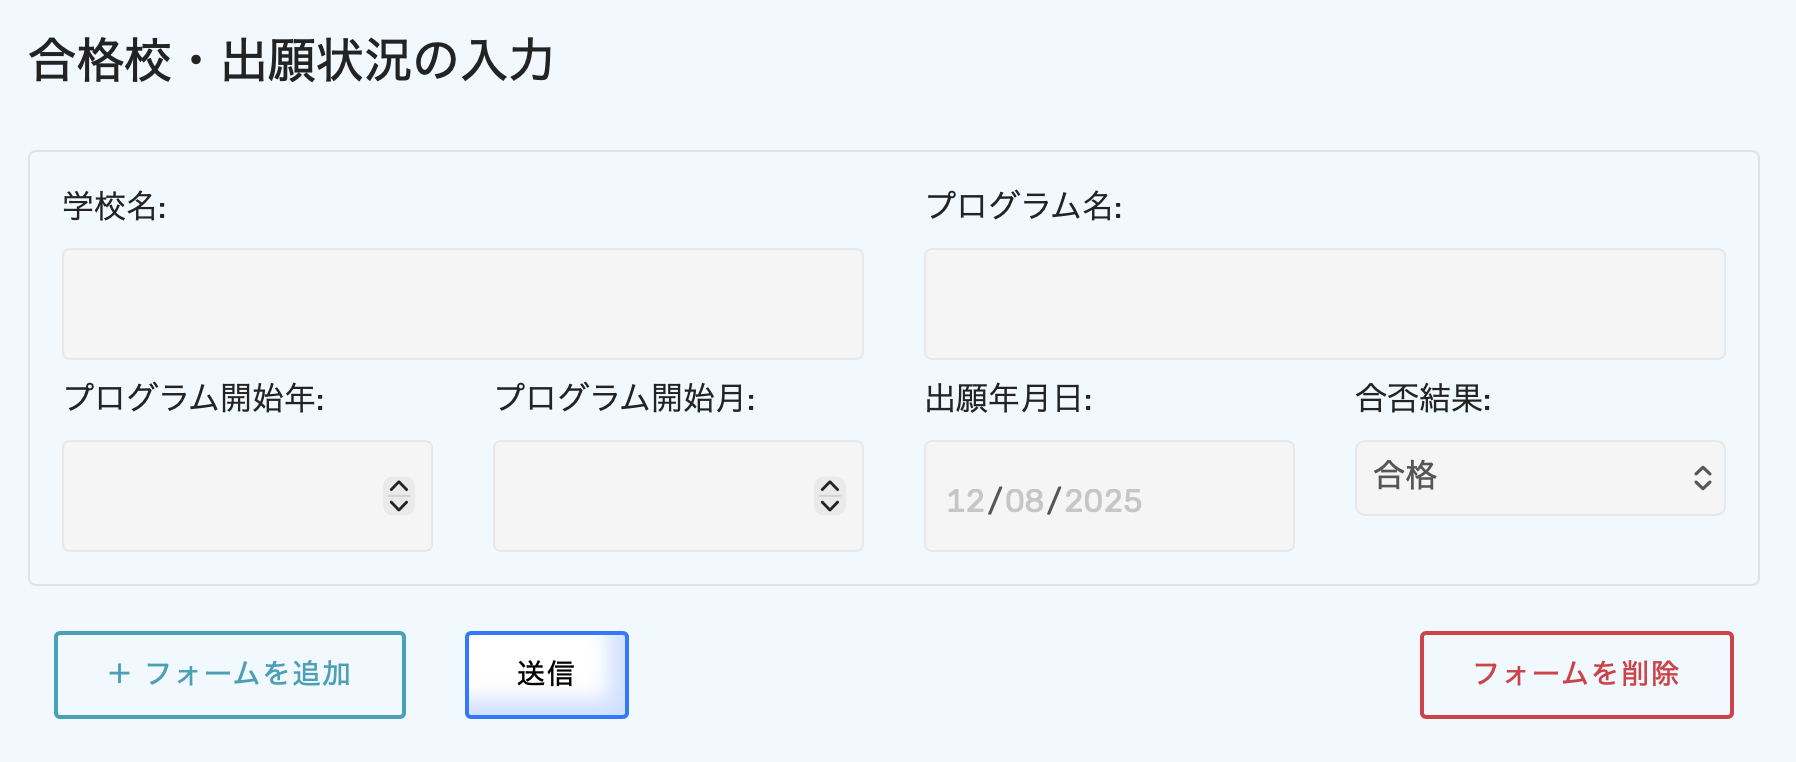Focus the プログラム名 text input field
Image resolution: width=1796 pixels, height=762 pixels.
pyautogui.click(x=1324, y=304)
